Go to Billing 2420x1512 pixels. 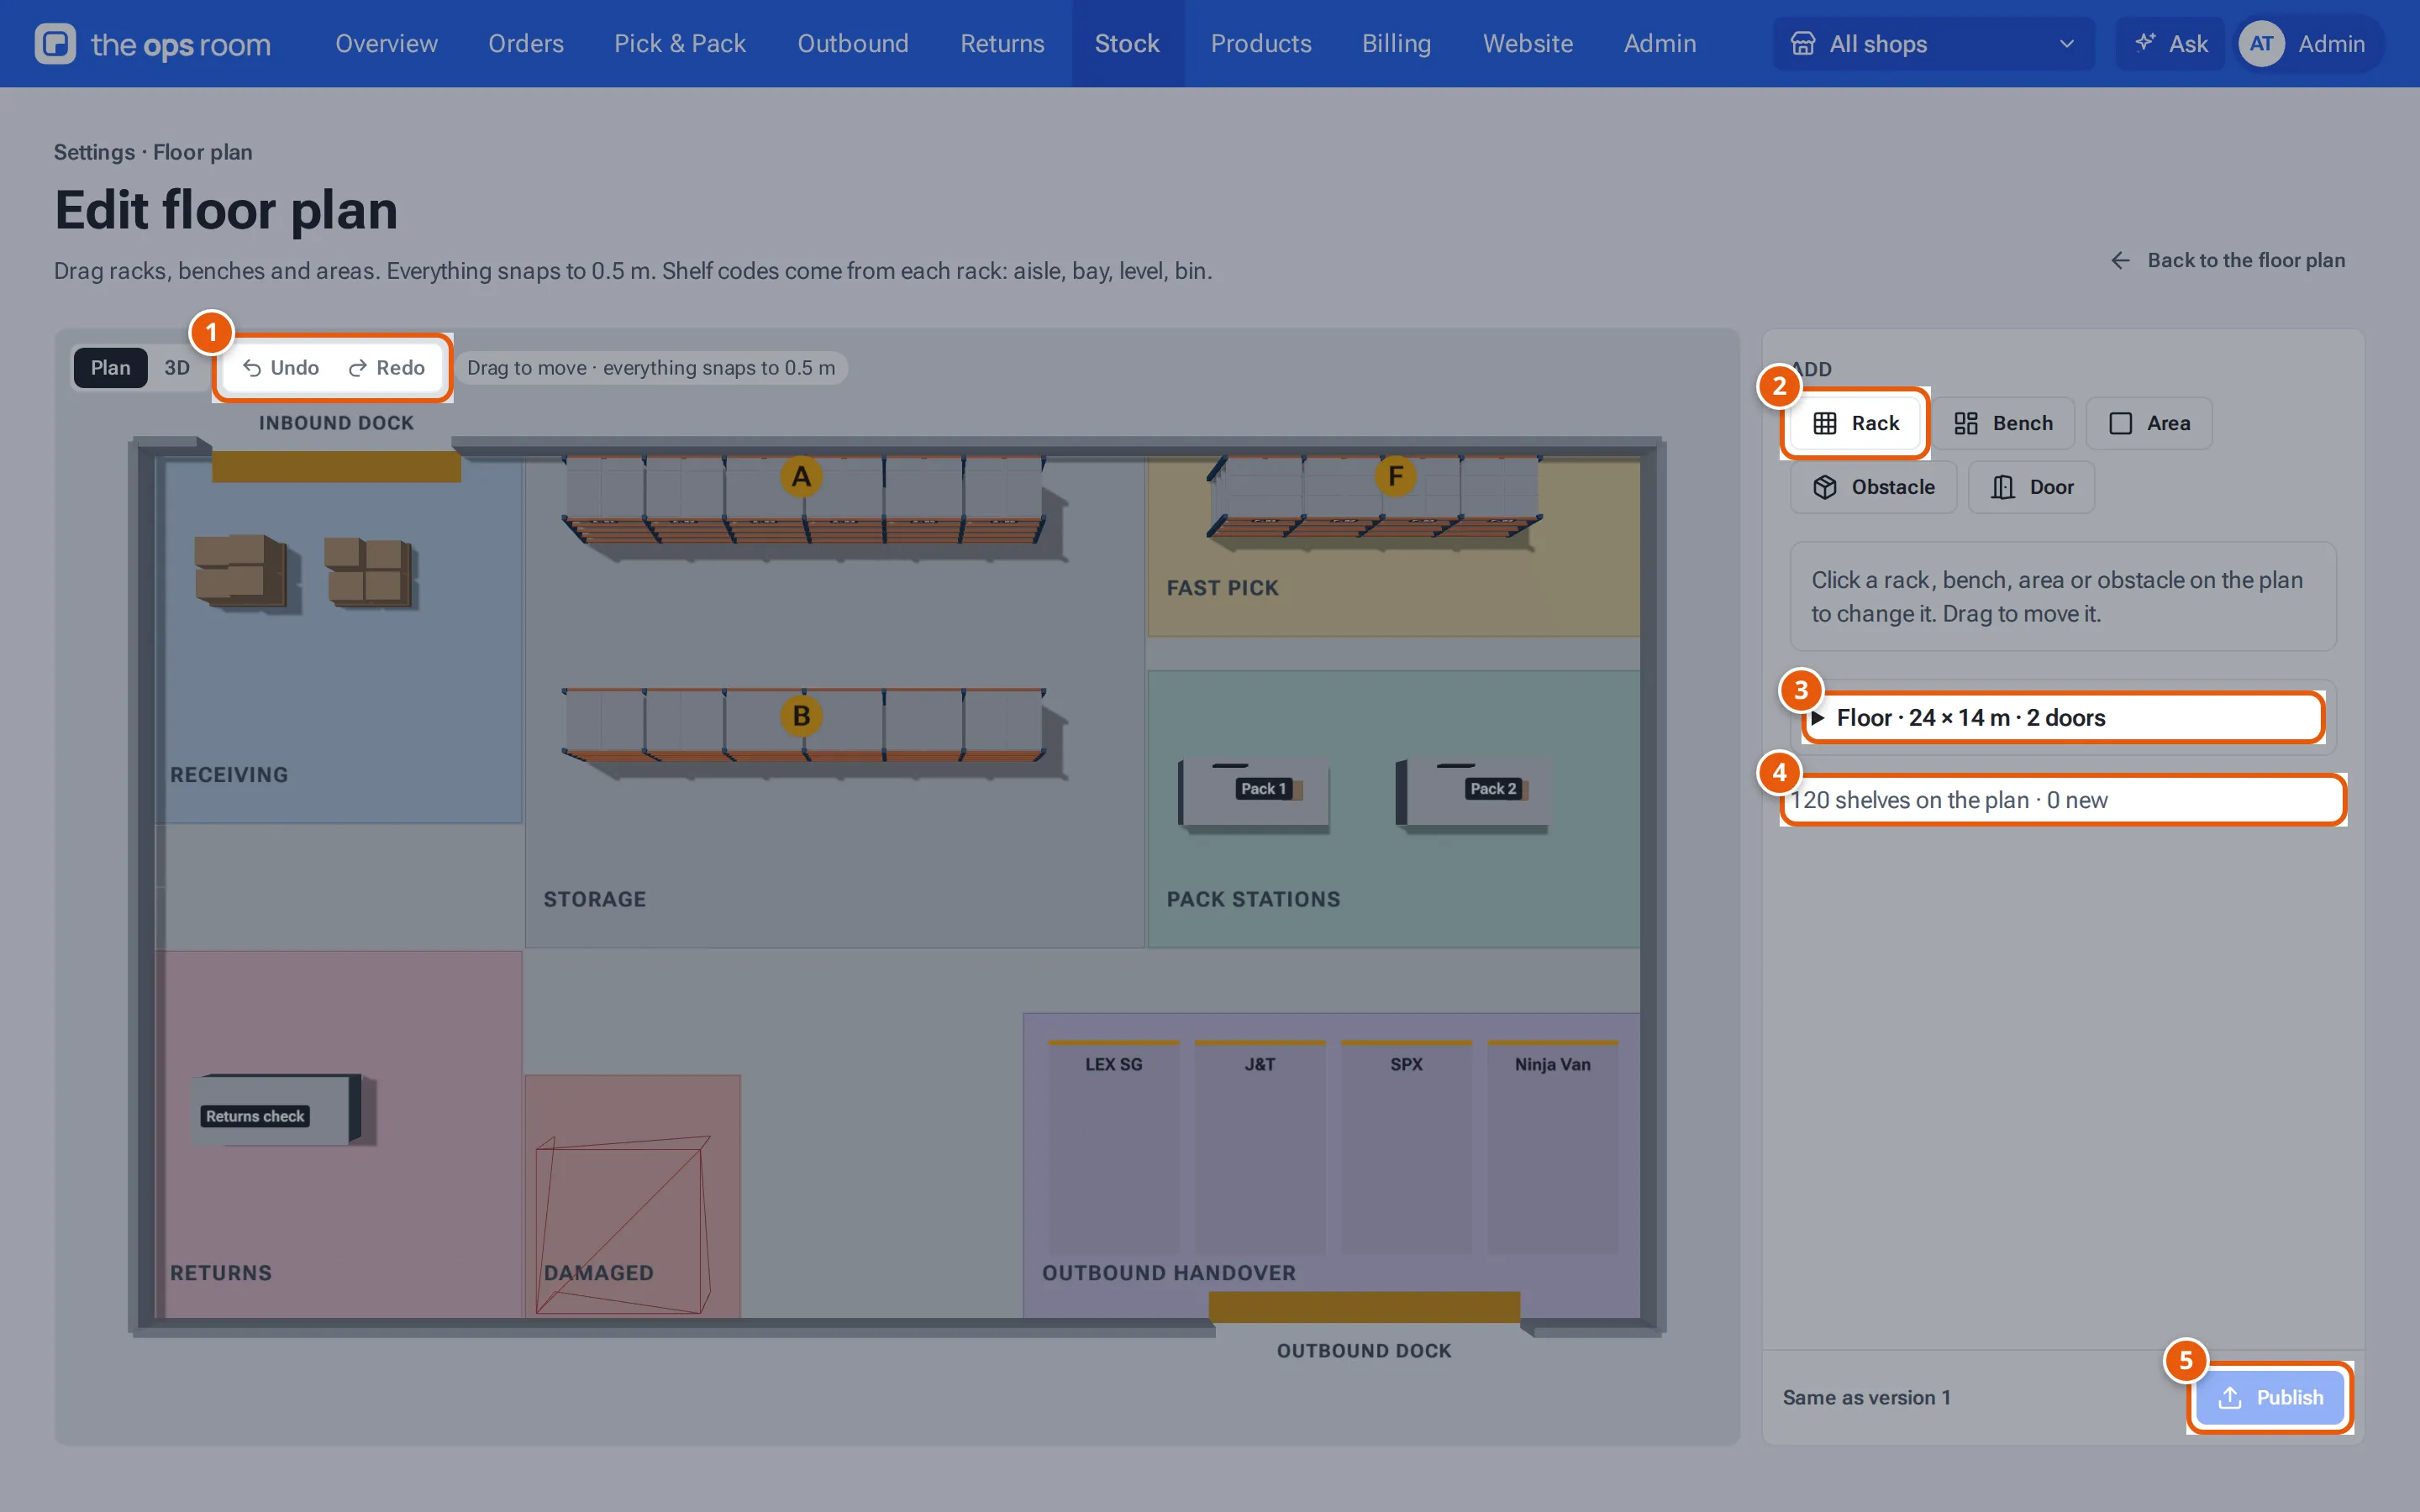(x=1396, y=44)
